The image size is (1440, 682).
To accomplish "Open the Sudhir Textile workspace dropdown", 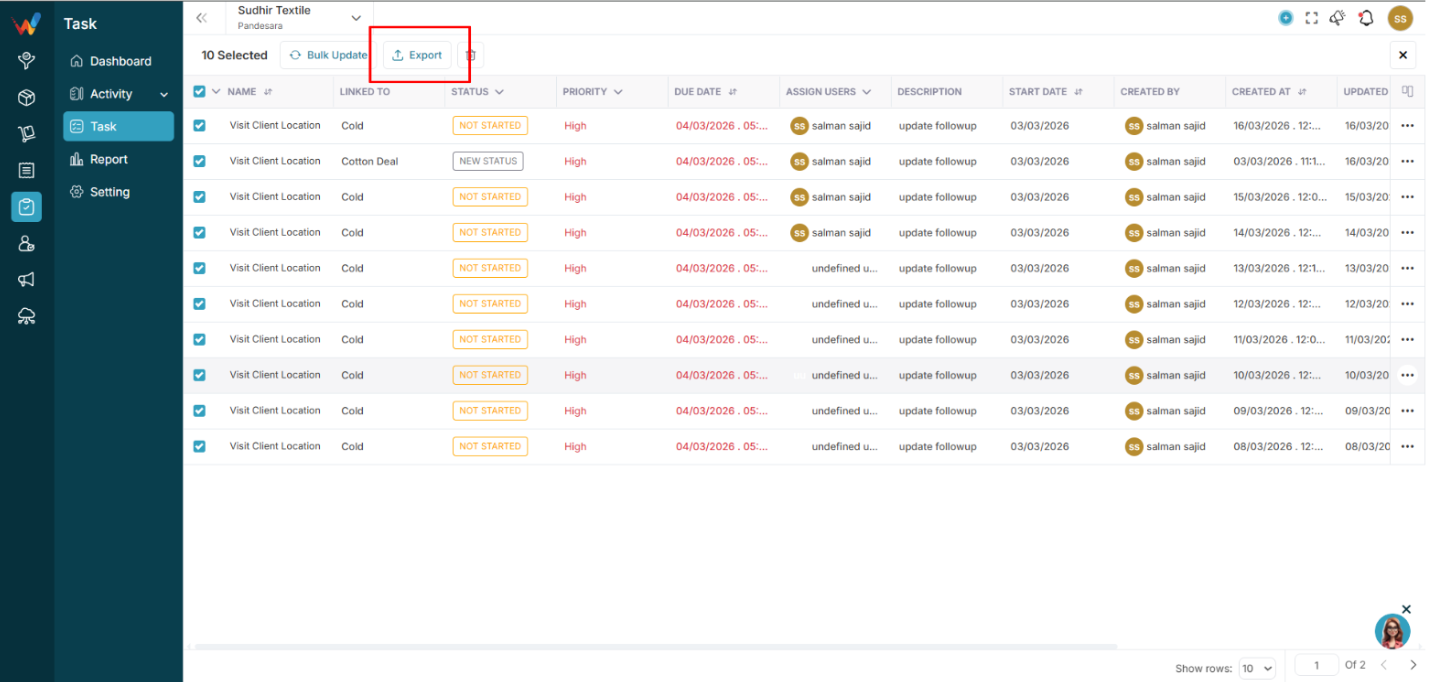I will tap(300, 17).
